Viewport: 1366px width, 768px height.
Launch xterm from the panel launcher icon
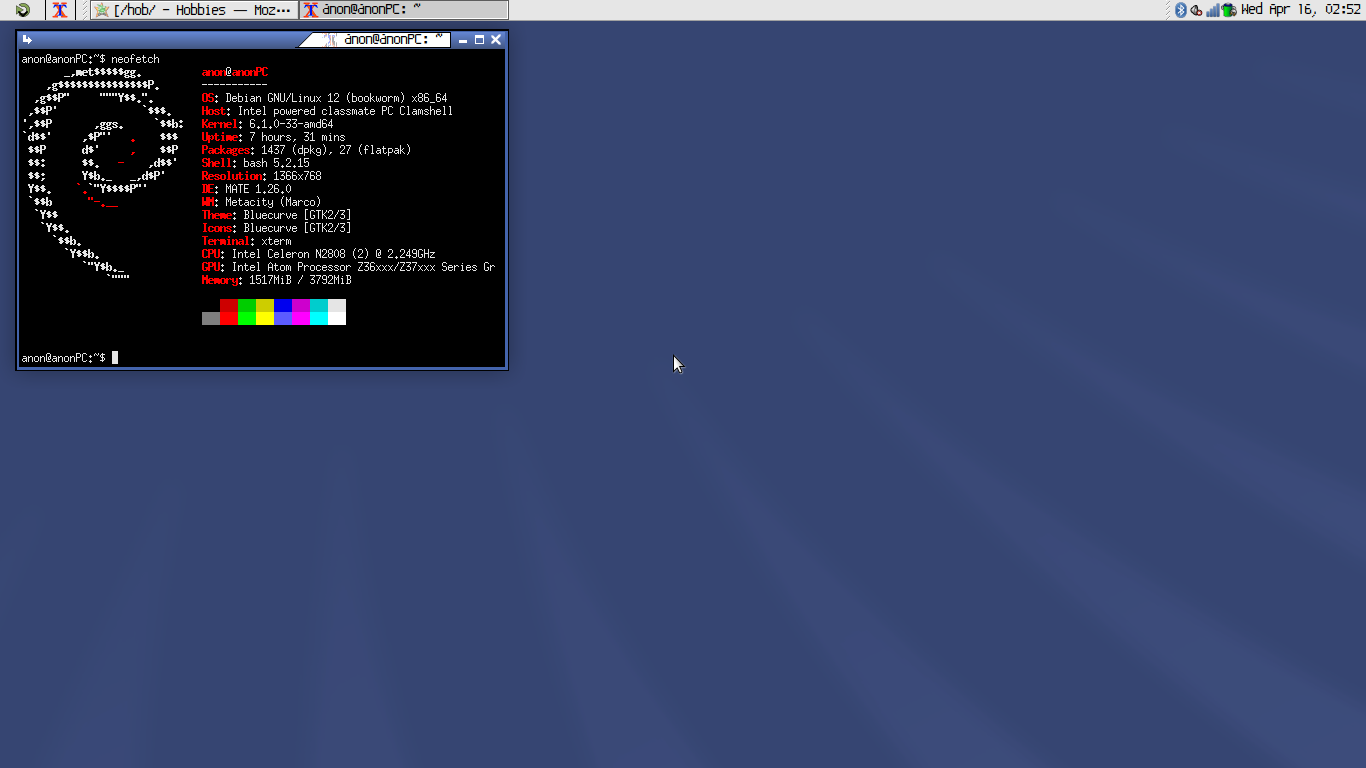click(x=61, y=10)
